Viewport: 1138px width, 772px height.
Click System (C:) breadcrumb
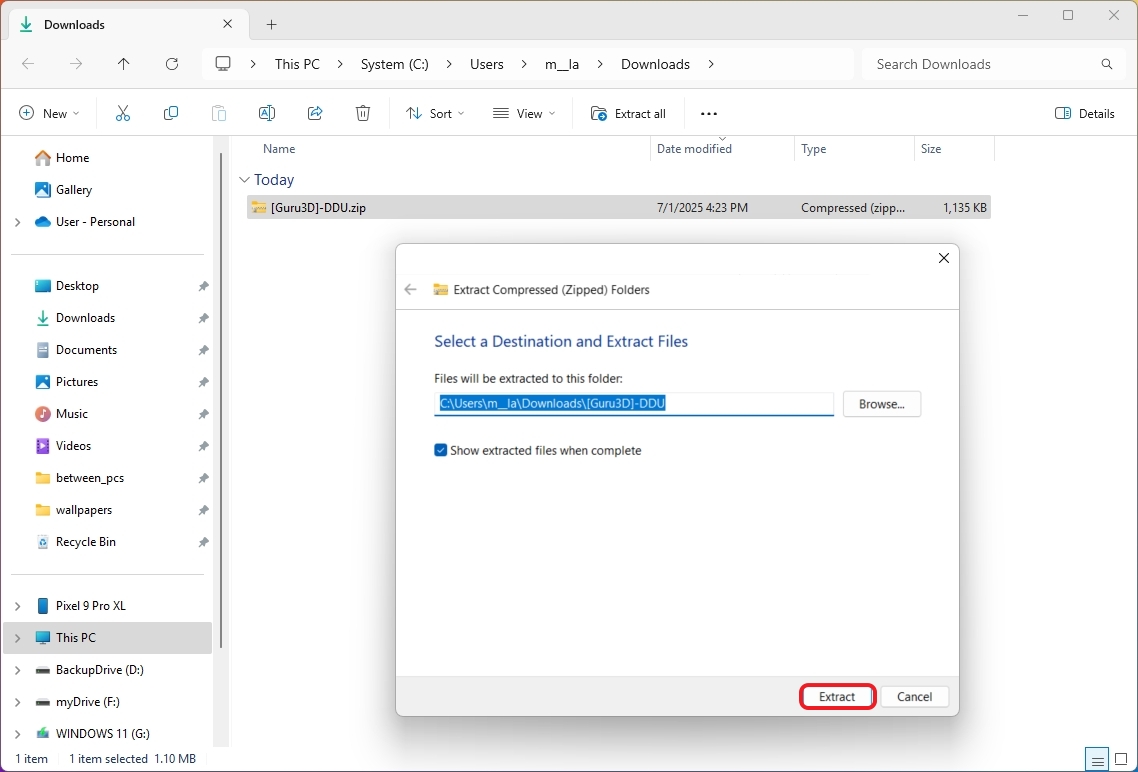coord(395,64)
